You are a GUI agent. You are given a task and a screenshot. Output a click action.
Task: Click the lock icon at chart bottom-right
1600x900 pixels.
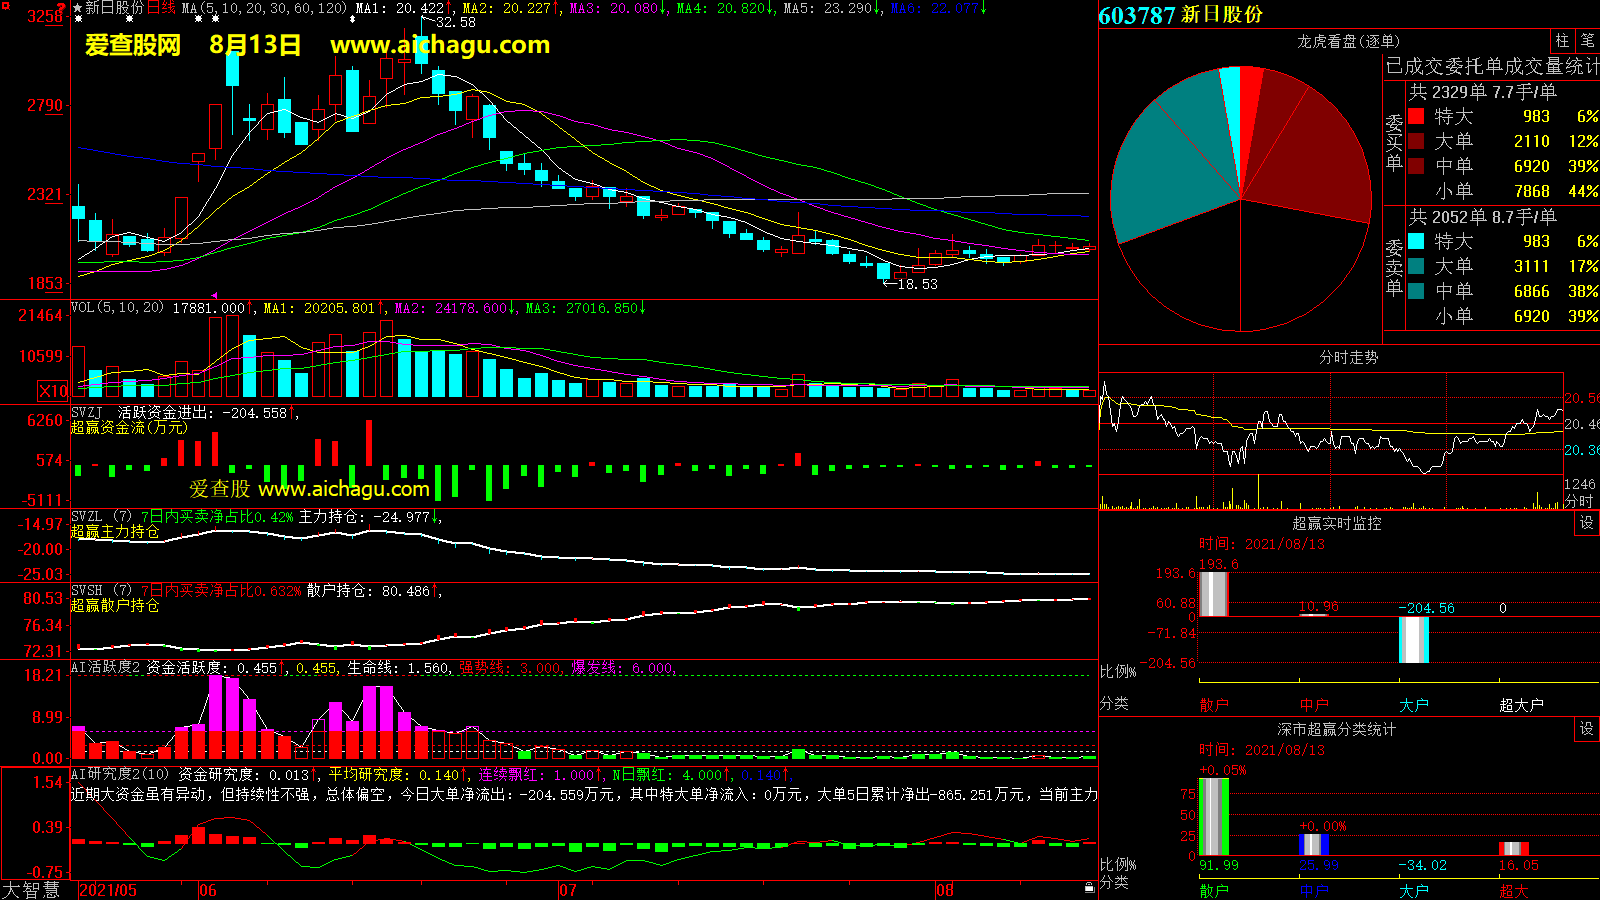pos(1089,887)
